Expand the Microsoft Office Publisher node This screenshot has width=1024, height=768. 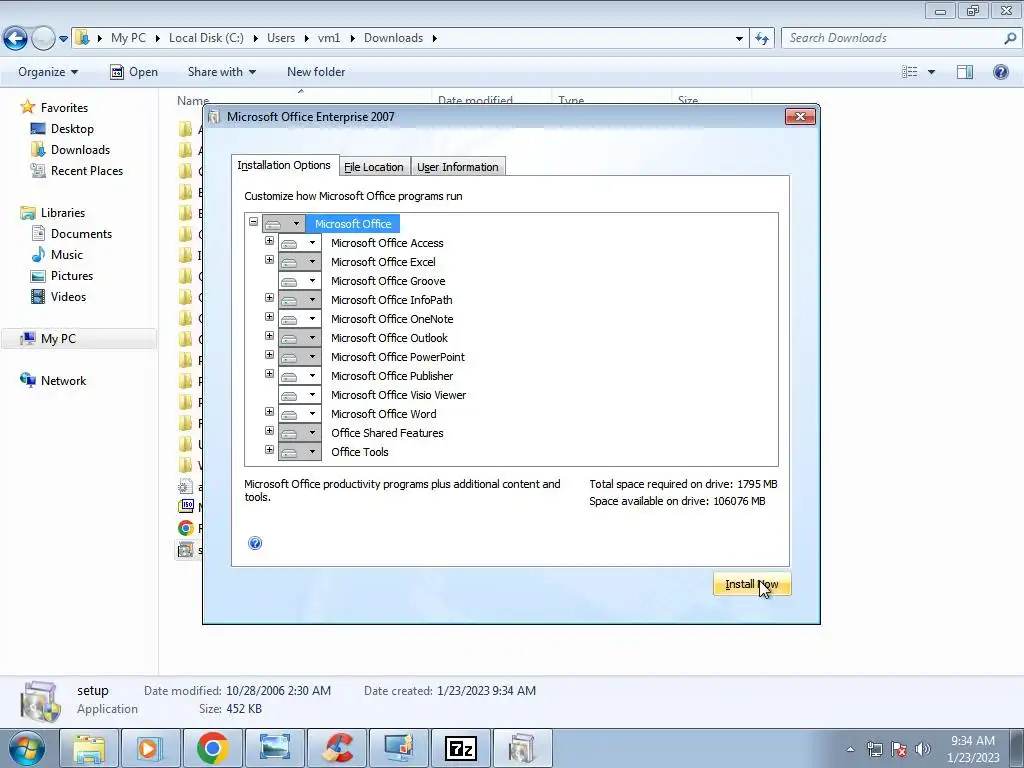click(x=269, y=373)
